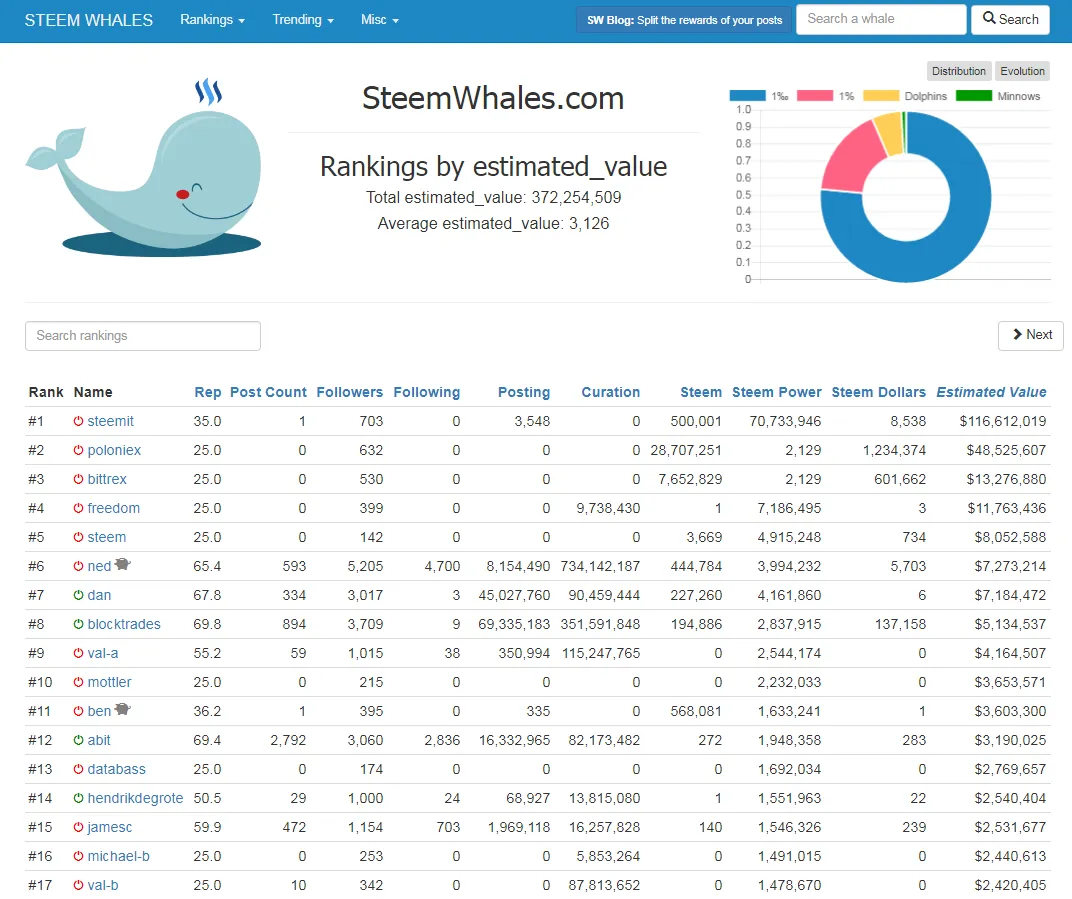This screenshot has width=1072, height=899.
Task: Click the power status icon beside freedom
Action: tap(79, 509)
